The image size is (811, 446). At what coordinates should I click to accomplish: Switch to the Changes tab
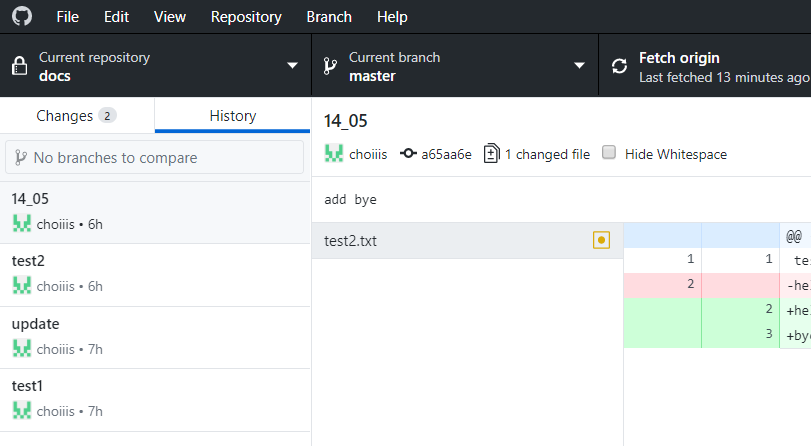click(x=76, y=116)
